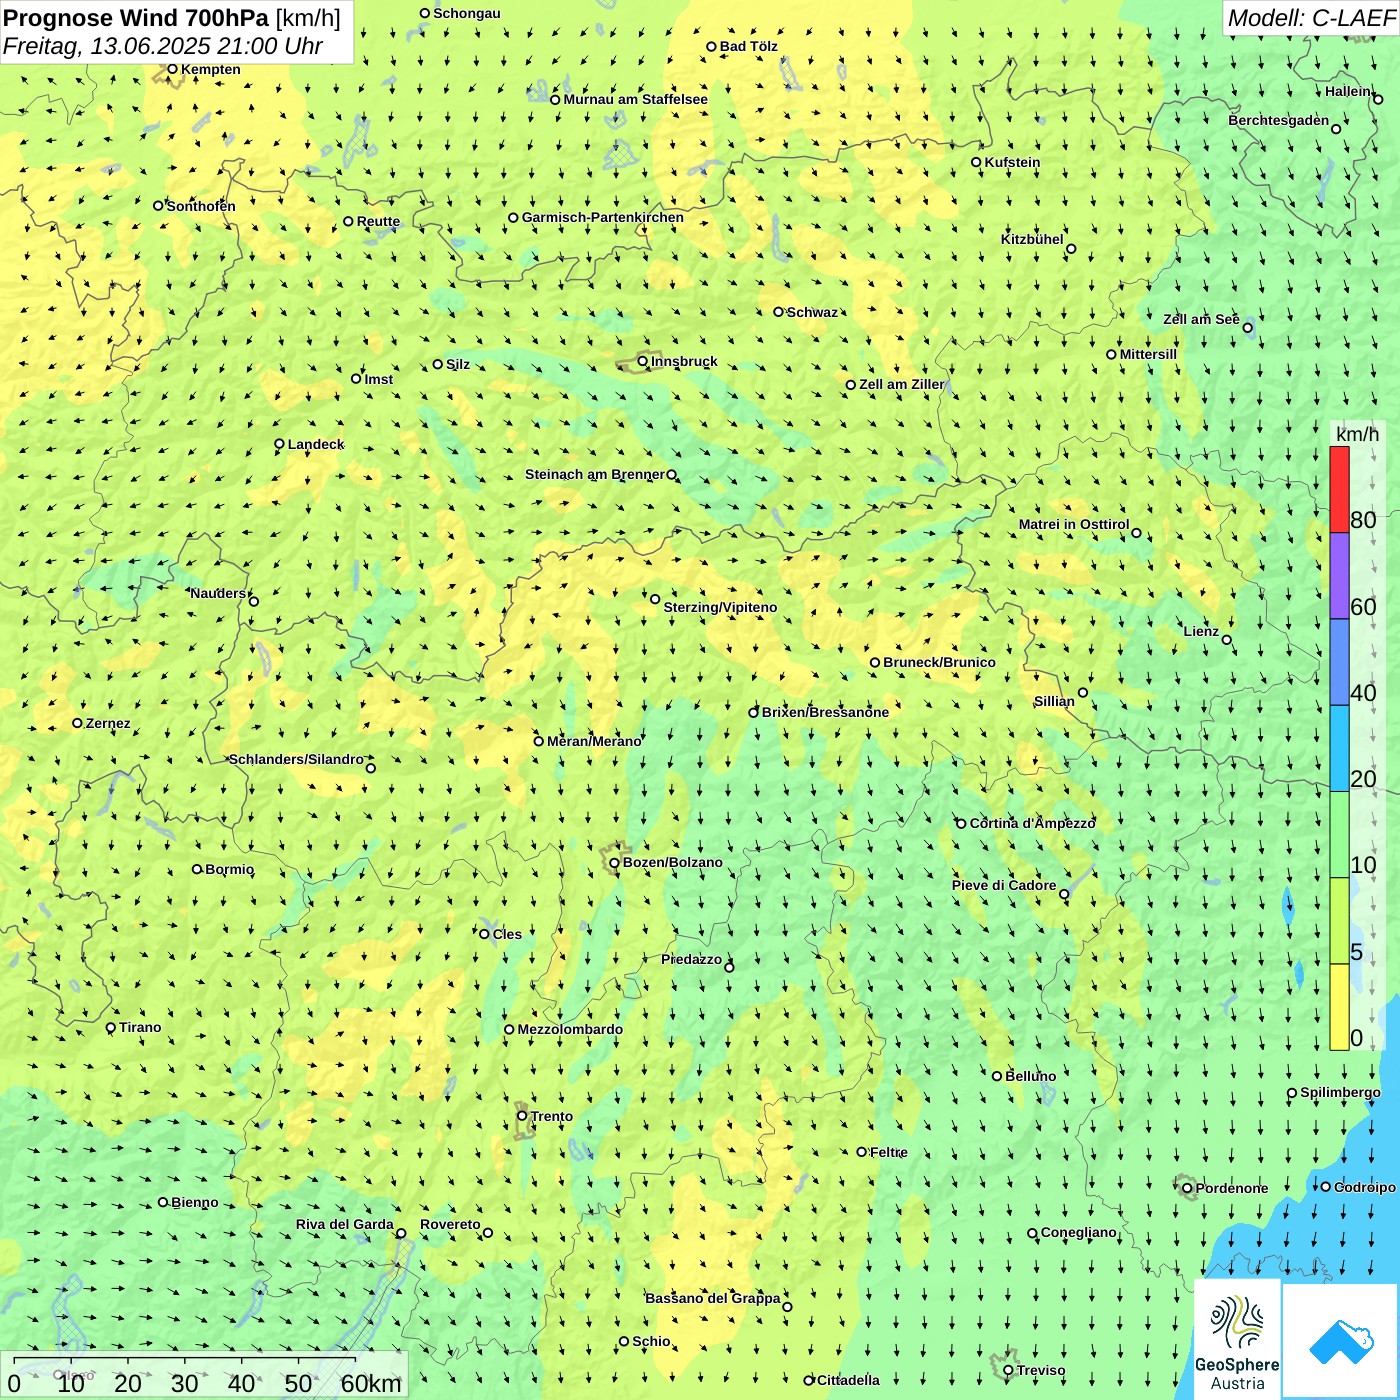Click the Bienno town label
1400x1400 pixels.
tap(194, 1202)
